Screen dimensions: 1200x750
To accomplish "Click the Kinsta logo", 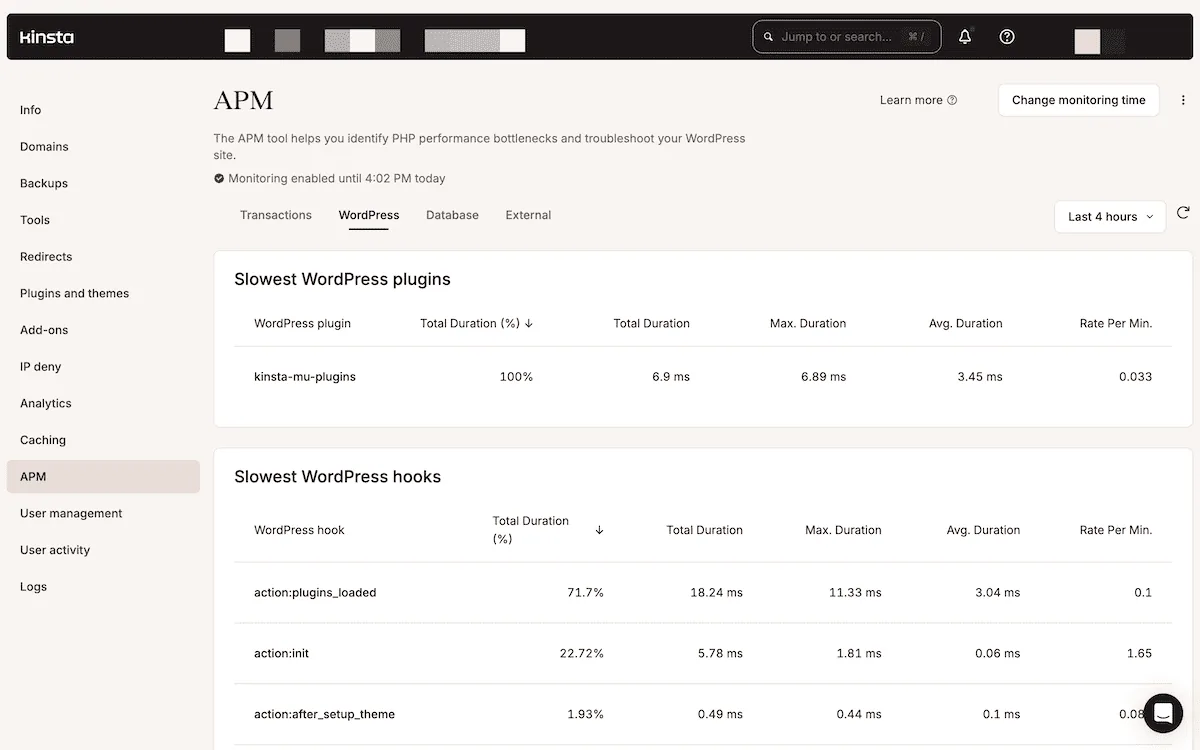I will point(45,37).
